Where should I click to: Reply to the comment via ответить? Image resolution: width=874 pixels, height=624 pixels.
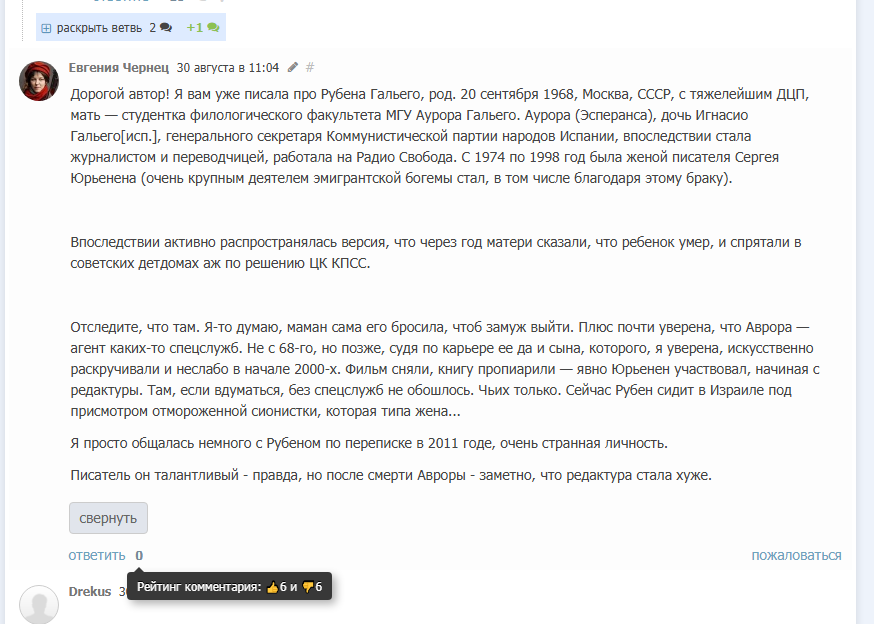coord(97,555)
